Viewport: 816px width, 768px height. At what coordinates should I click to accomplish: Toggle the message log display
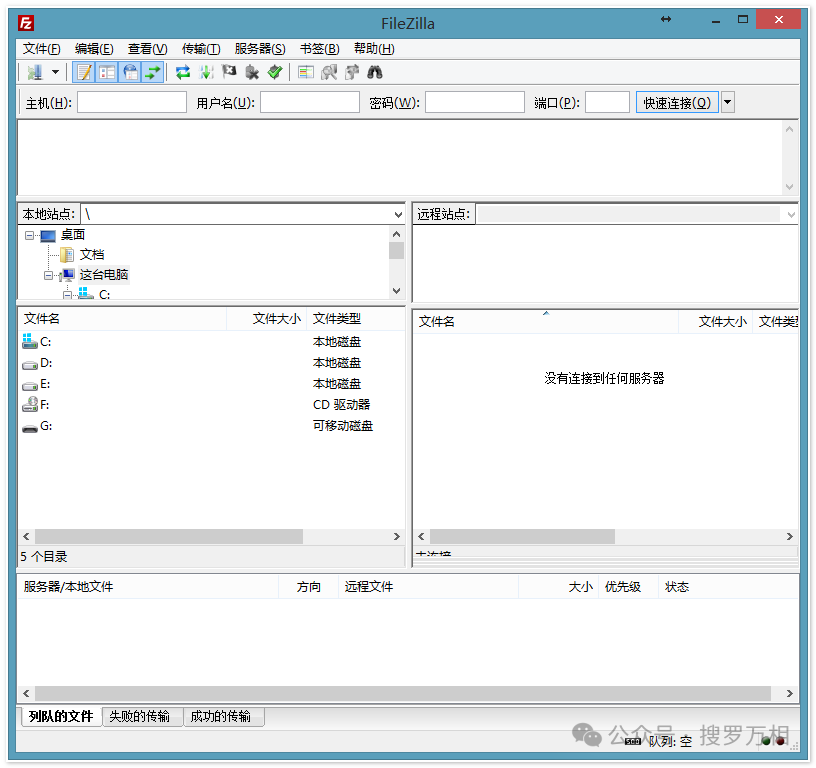(x=84, y=72)
